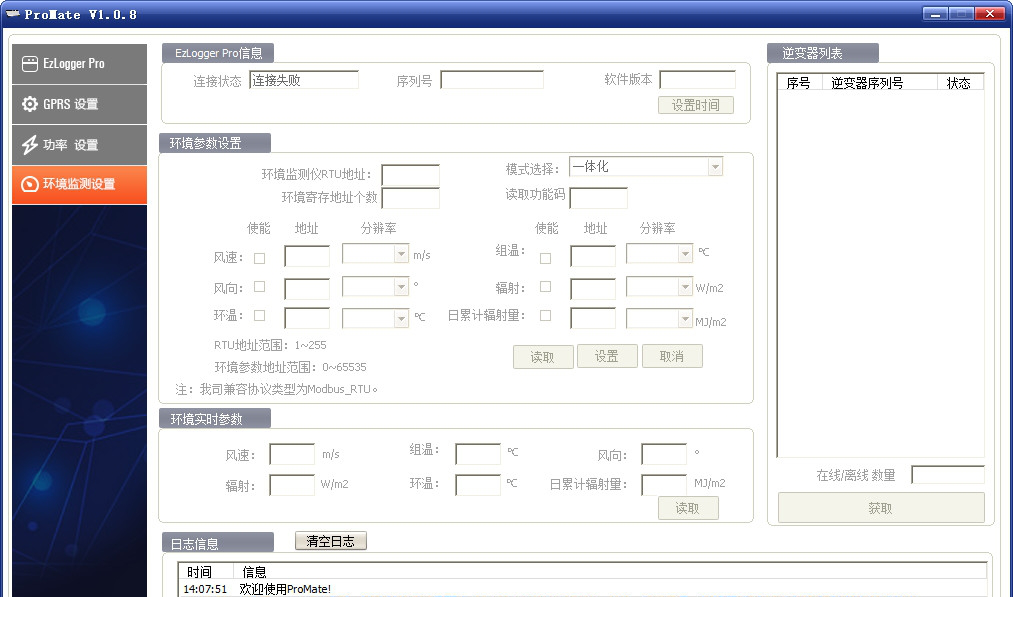
Task: Click 读取 in 环境参数设置 section
Action: coord(543,356)
